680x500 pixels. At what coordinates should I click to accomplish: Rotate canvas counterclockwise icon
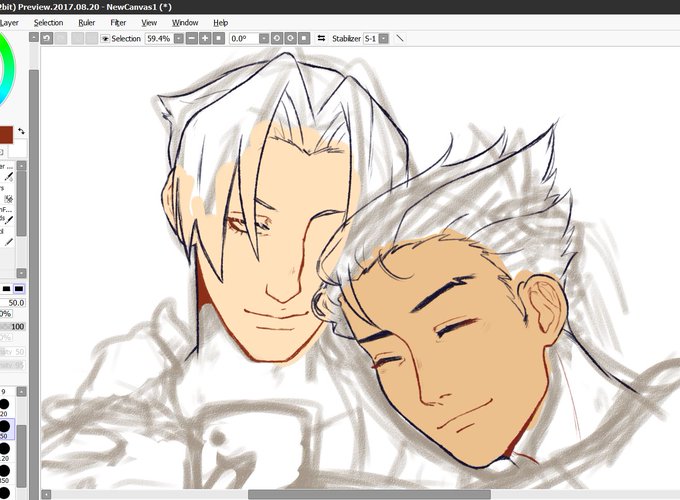coord(277,39)
